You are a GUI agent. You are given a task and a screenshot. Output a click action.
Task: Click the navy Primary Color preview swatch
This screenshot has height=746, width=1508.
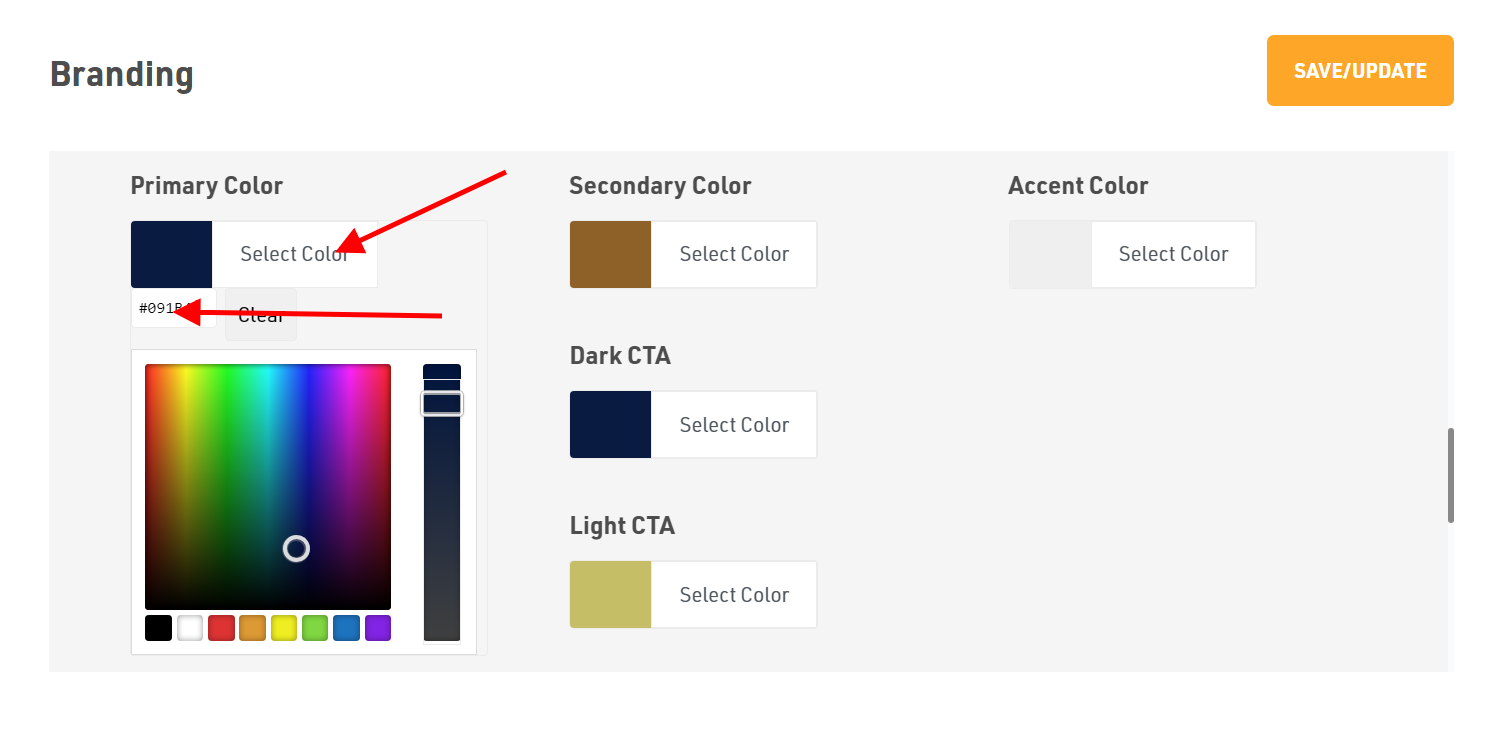172,254
